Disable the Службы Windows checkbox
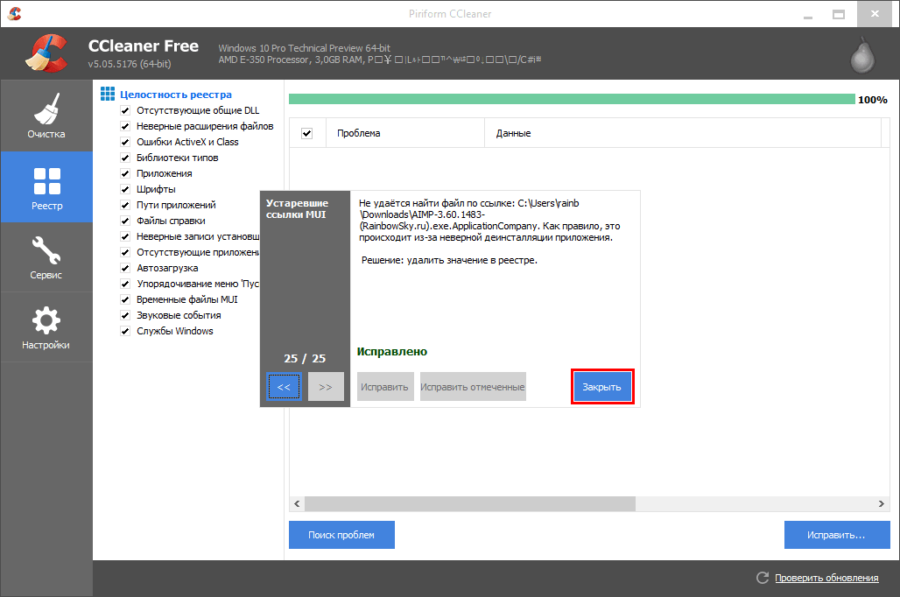This screenshot has width=900, height=597. 125,331
